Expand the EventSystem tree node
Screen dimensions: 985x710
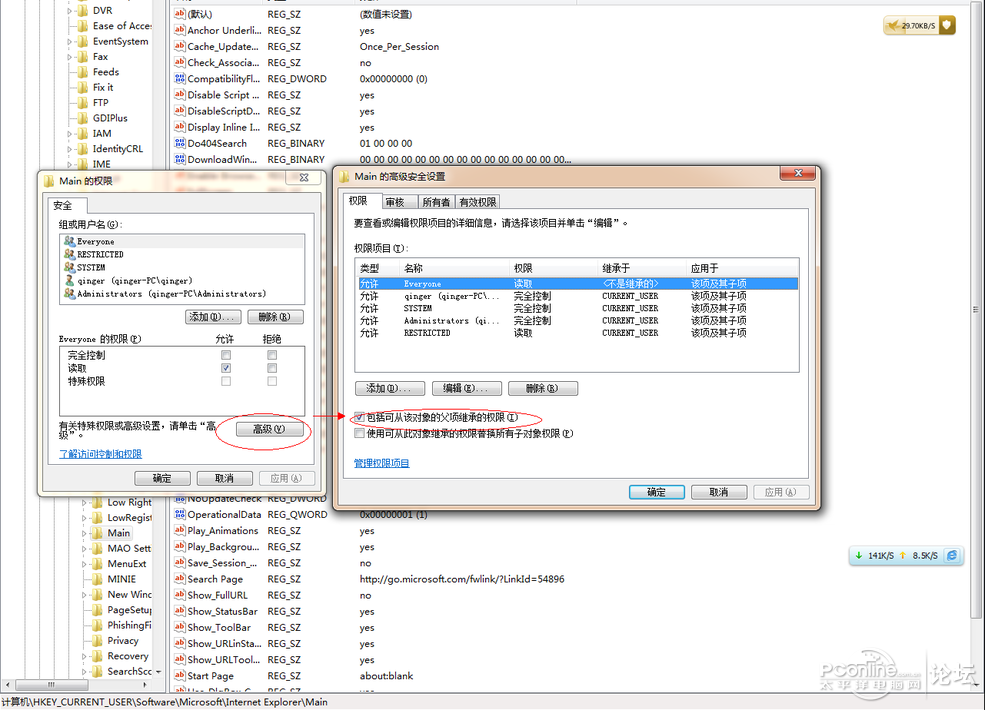coord(70,42)
